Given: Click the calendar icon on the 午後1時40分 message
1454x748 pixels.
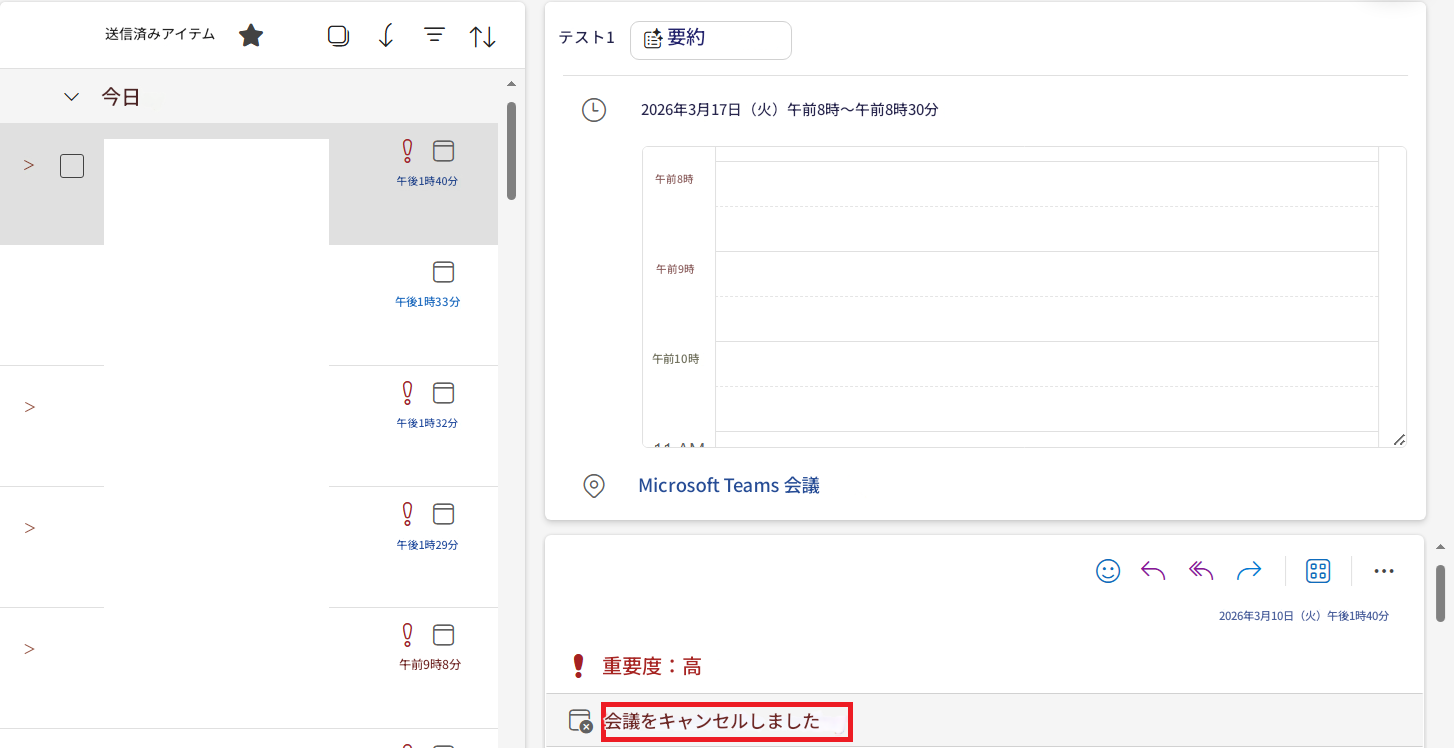Looking at the screenshot, I should [x=443, y=151].
